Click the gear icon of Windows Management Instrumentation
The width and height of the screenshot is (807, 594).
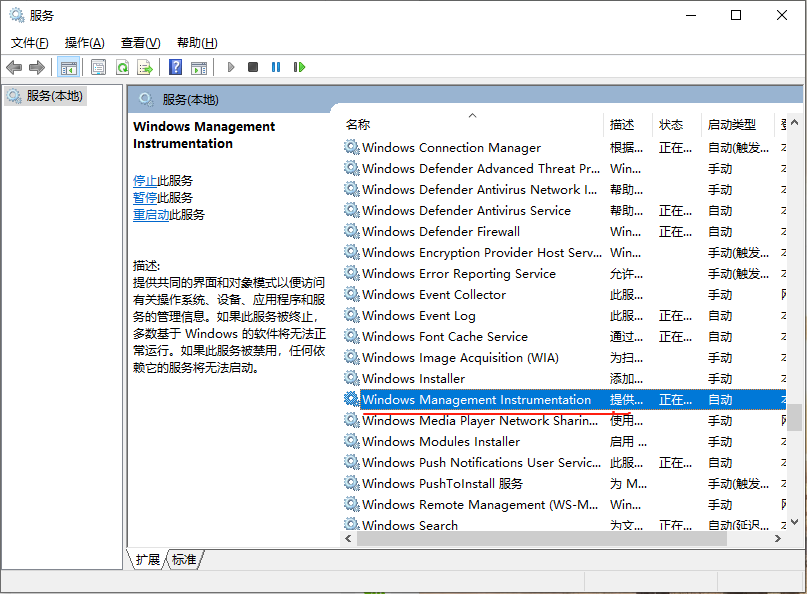352,399
